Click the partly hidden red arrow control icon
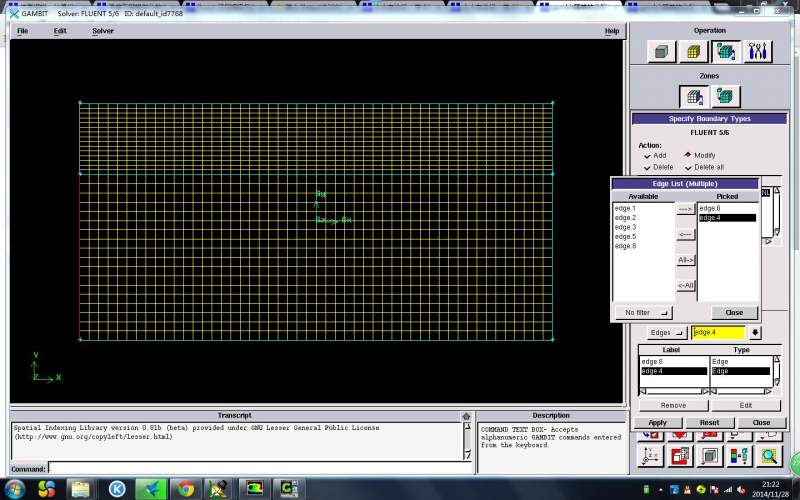 coord(680,435)
